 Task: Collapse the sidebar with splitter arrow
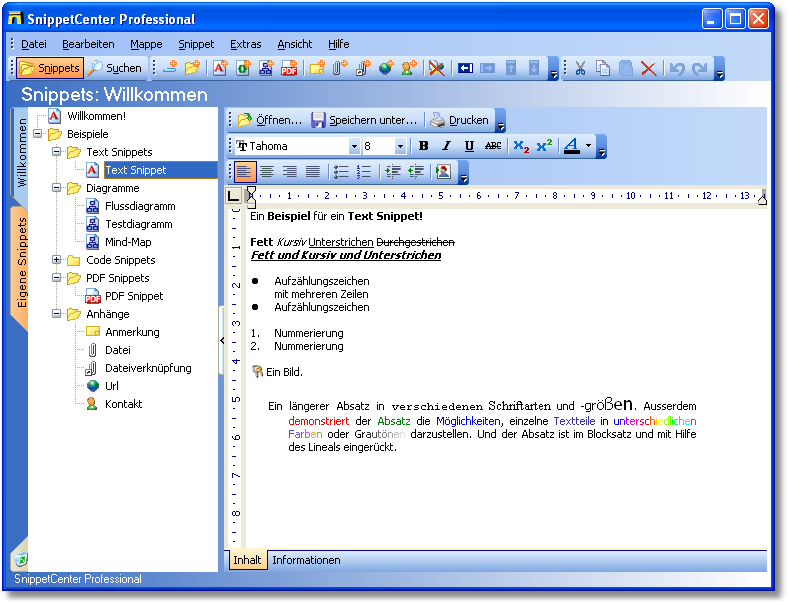click(x=222, y=340)
